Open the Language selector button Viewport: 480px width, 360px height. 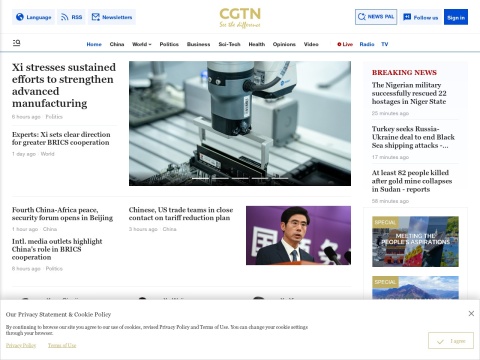point(34,17)
